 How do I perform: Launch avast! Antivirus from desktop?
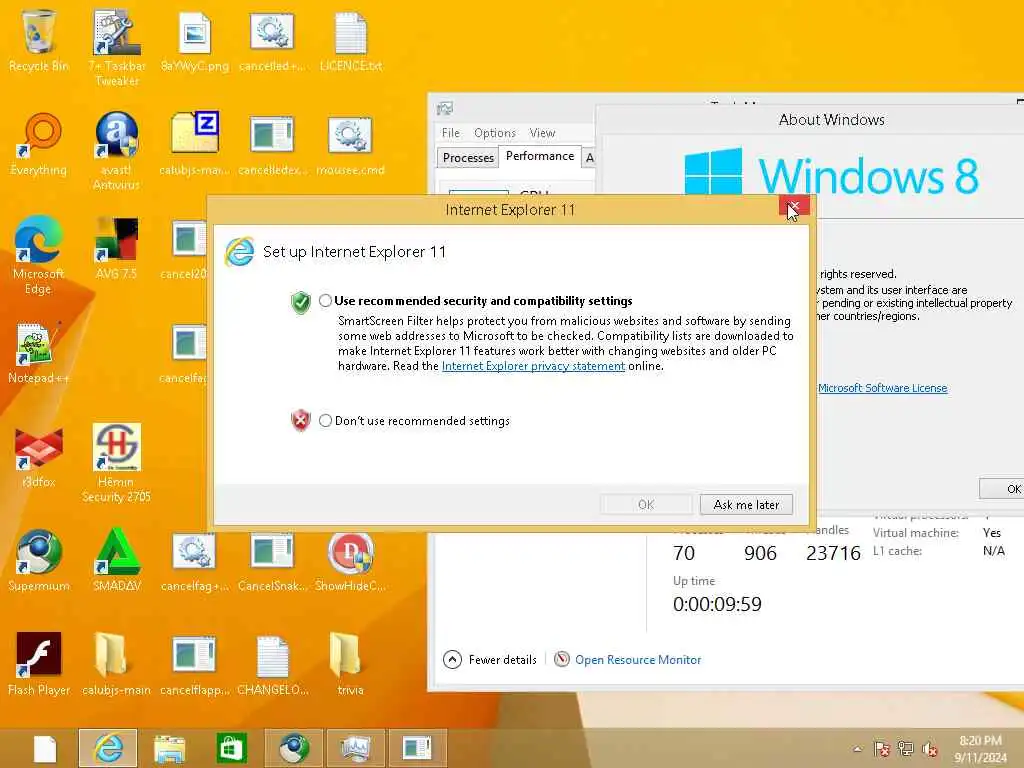(116, 152)
